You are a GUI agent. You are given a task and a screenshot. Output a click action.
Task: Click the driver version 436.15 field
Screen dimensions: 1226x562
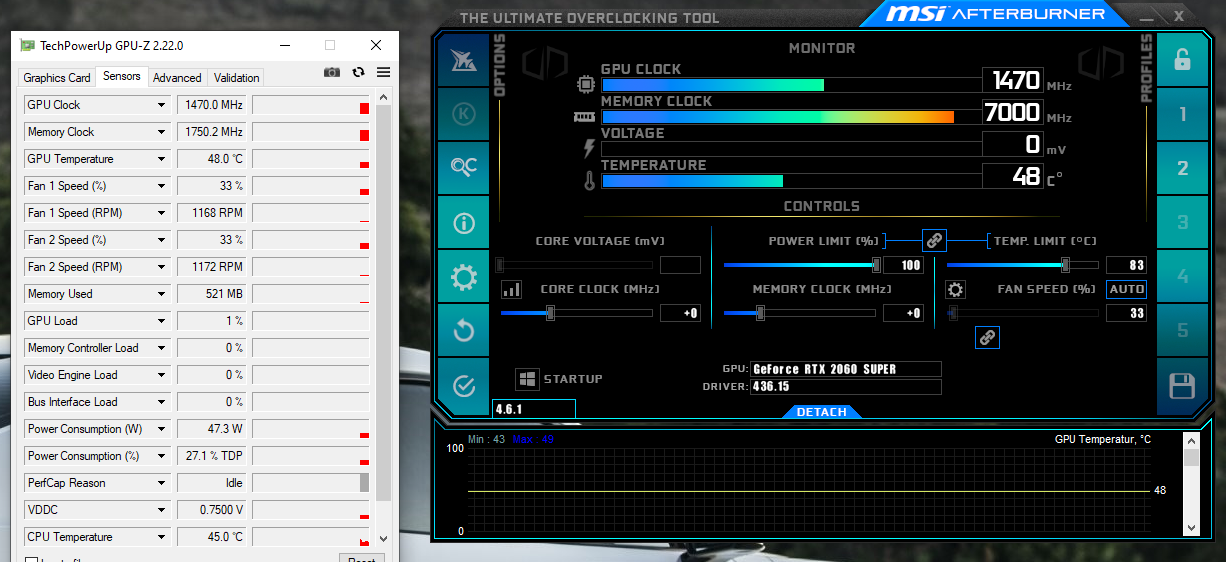[x=845, y=387]
